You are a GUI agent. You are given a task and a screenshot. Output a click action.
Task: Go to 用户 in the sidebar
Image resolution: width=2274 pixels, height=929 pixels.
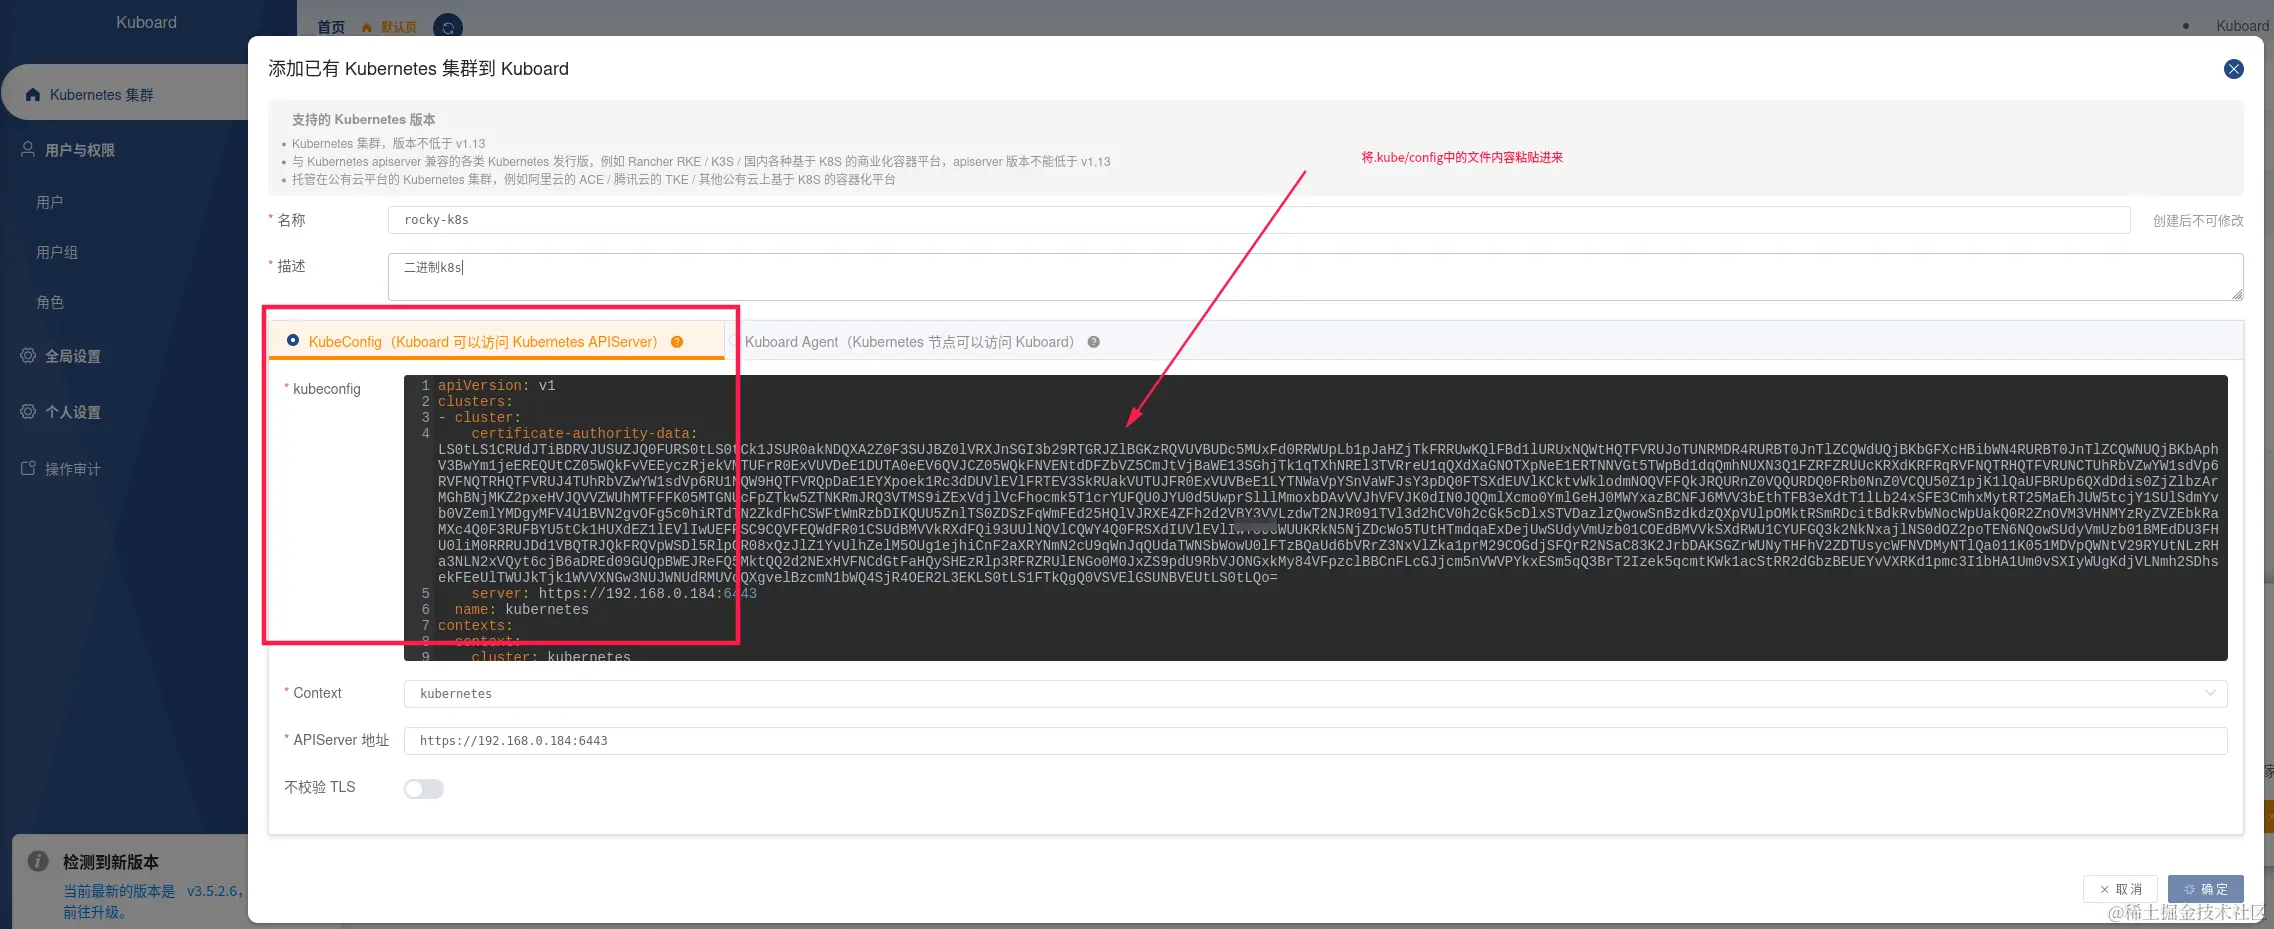tap(50, 203)
